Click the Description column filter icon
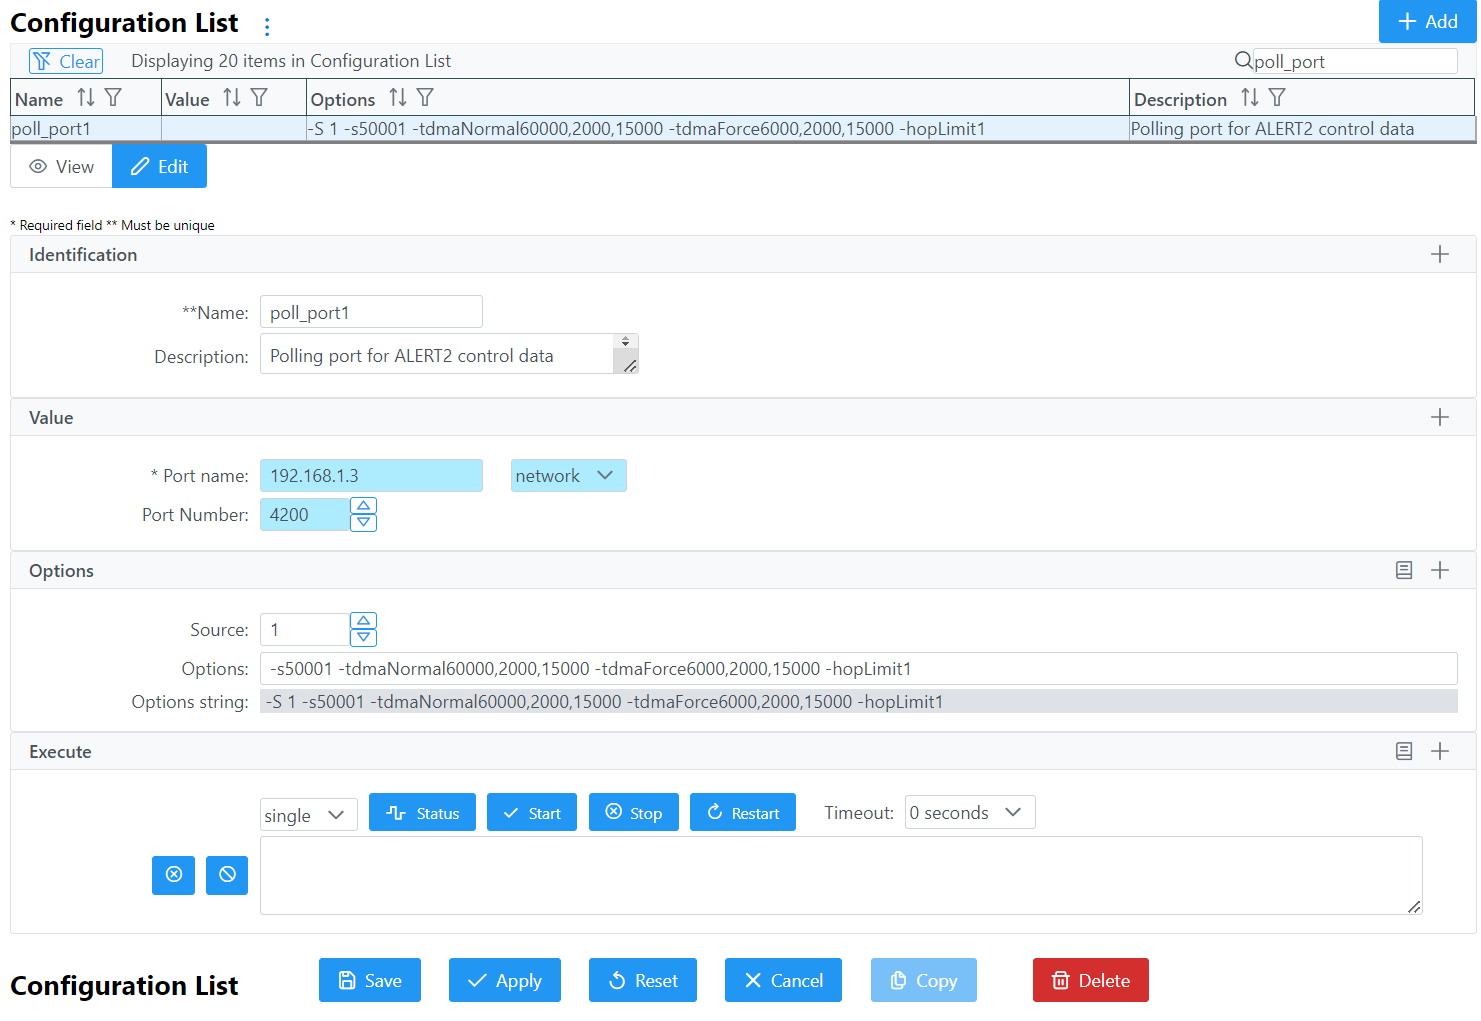1481x1021 pixels. coord(1277,98)
